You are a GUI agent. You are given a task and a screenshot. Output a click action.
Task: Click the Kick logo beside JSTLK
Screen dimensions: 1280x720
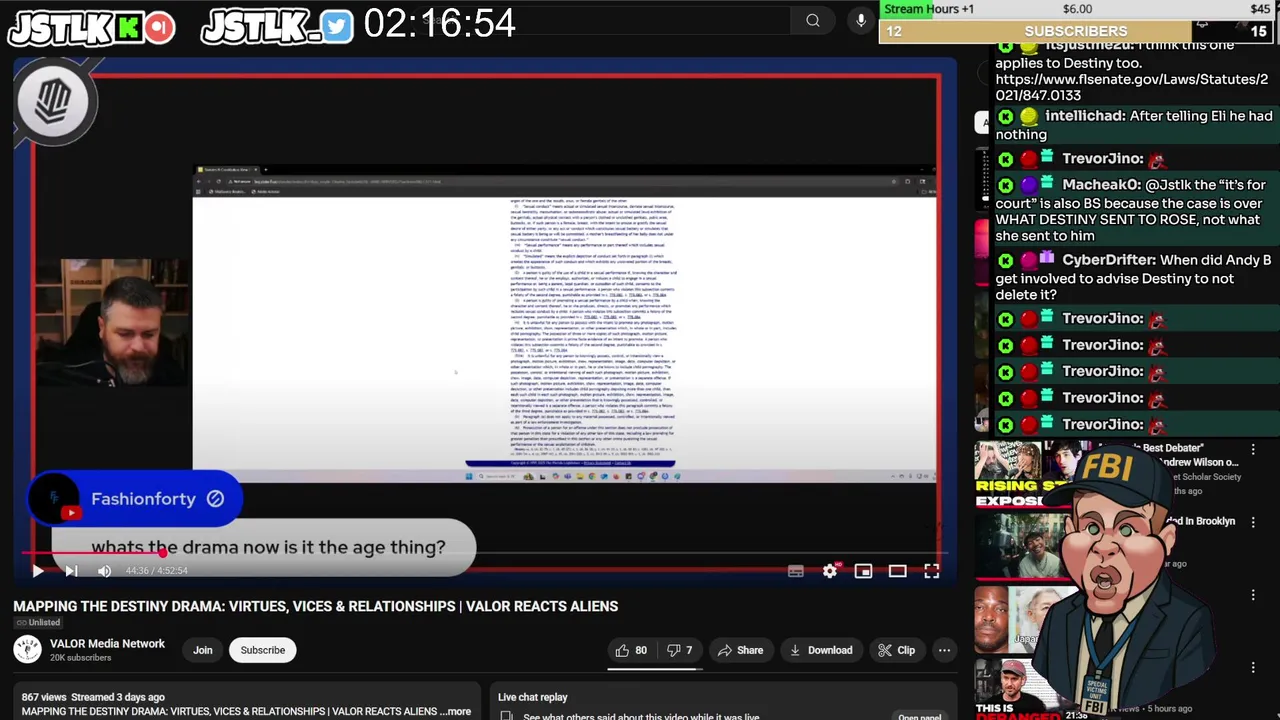click(x=128, y=27)
